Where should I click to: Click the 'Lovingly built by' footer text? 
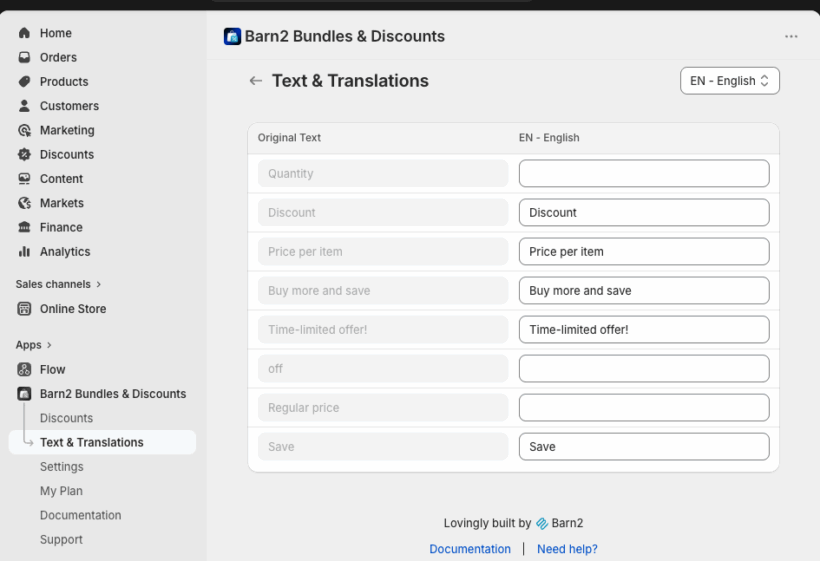487,523
